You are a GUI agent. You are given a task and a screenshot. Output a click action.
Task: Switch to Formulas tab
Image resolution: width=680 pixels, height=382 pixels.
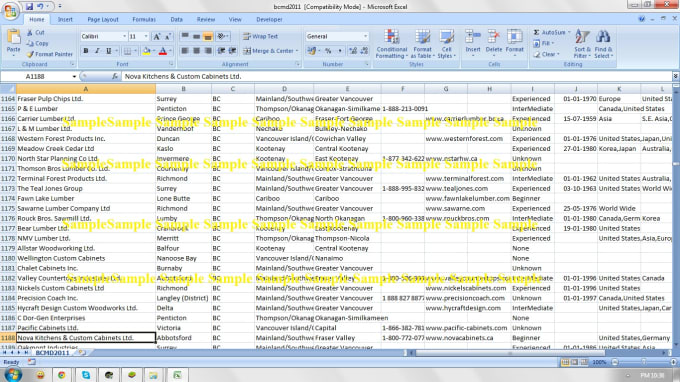point(144,20)
